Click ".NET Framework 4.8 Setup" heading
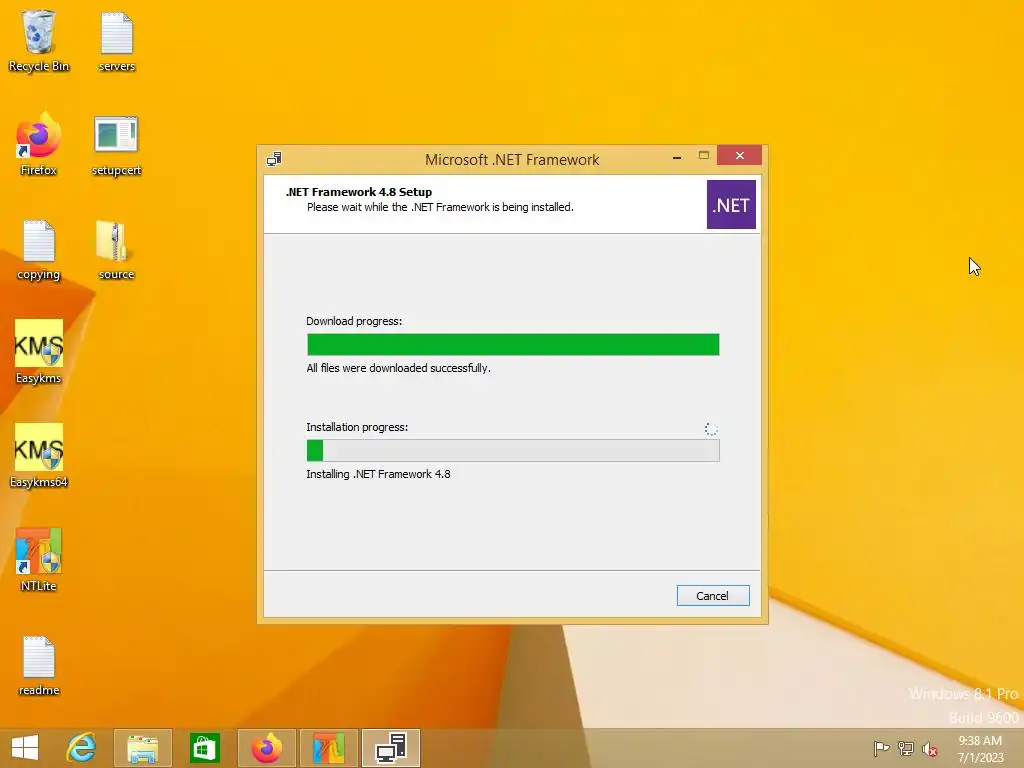This screenshot has height=768, width=1024. 359,192
